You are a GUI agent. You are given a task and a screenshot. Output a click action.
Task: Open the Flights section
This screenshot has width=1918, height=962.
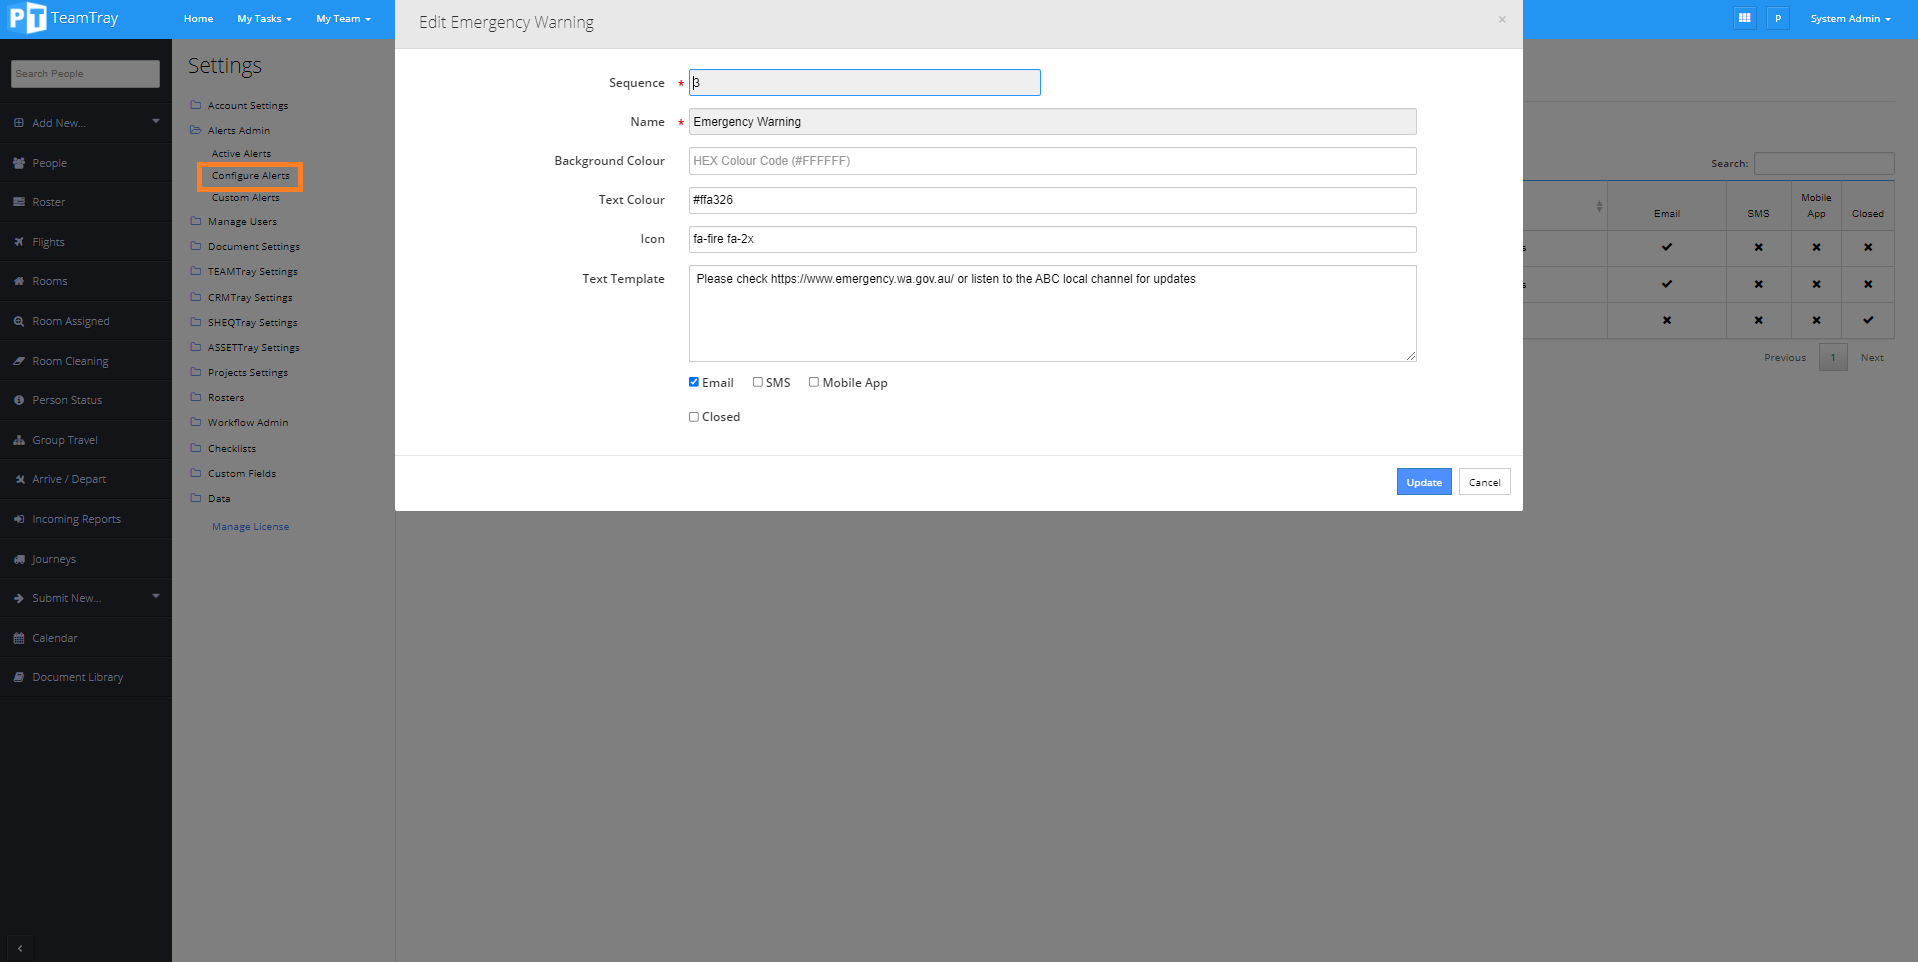tap(47, 242)
